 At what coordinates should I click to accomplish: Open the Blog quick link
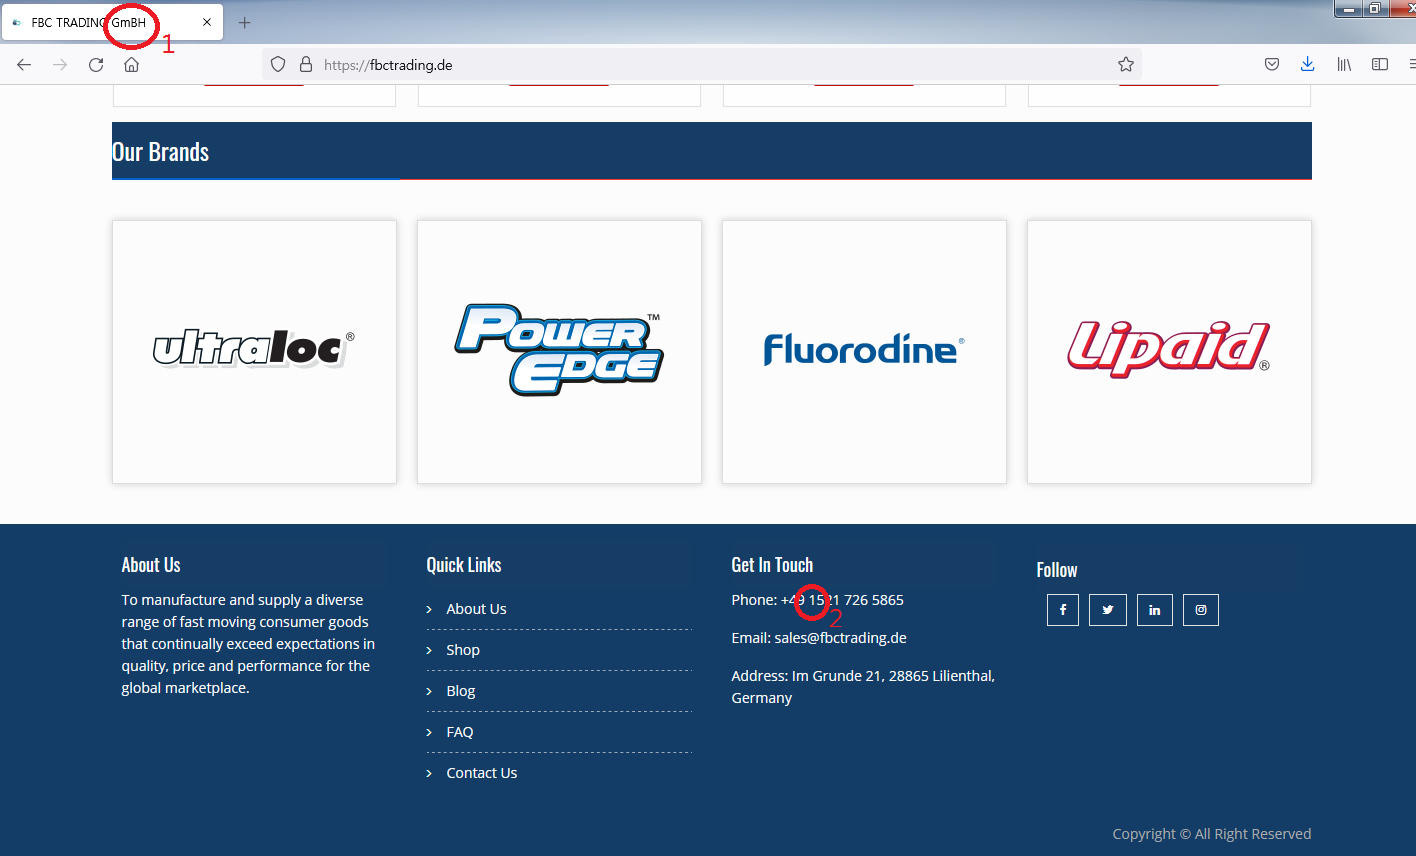point(461,691)
